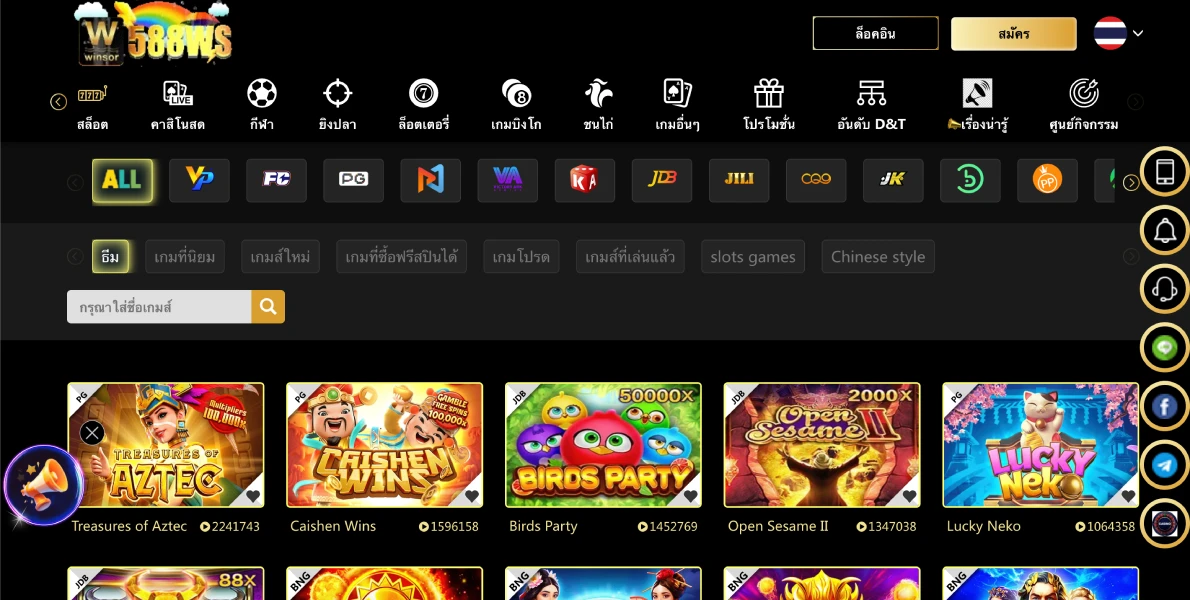Toggle favorite heart on Birds Party
The height and width of the screenshot is (600, 1190).
click(x=690, y=496)
